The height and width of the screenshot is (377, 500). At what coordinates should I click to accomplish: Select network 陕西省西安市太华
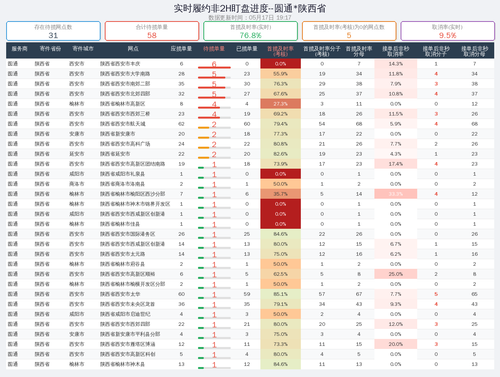[120, 294]
